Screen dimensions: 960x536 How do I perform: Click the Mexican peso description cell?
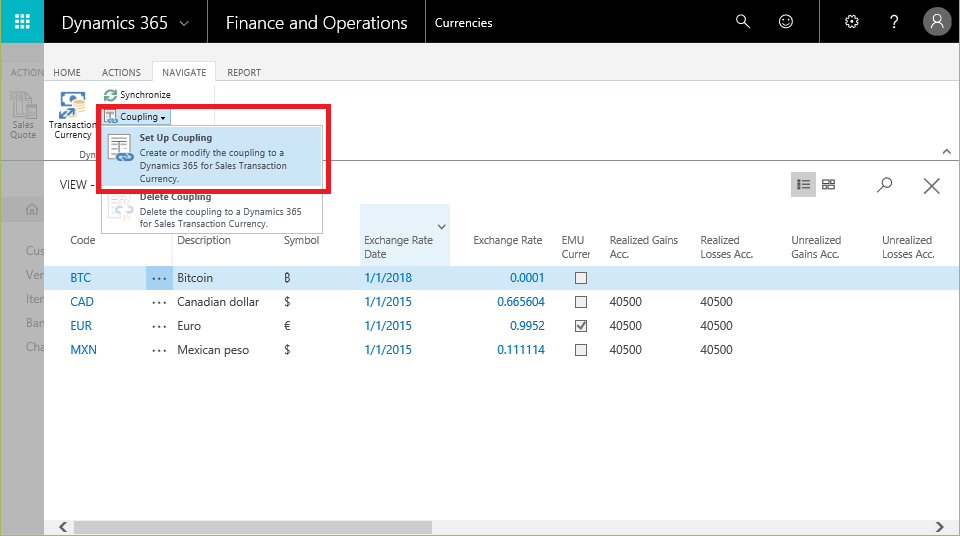(x=213, y=350)
